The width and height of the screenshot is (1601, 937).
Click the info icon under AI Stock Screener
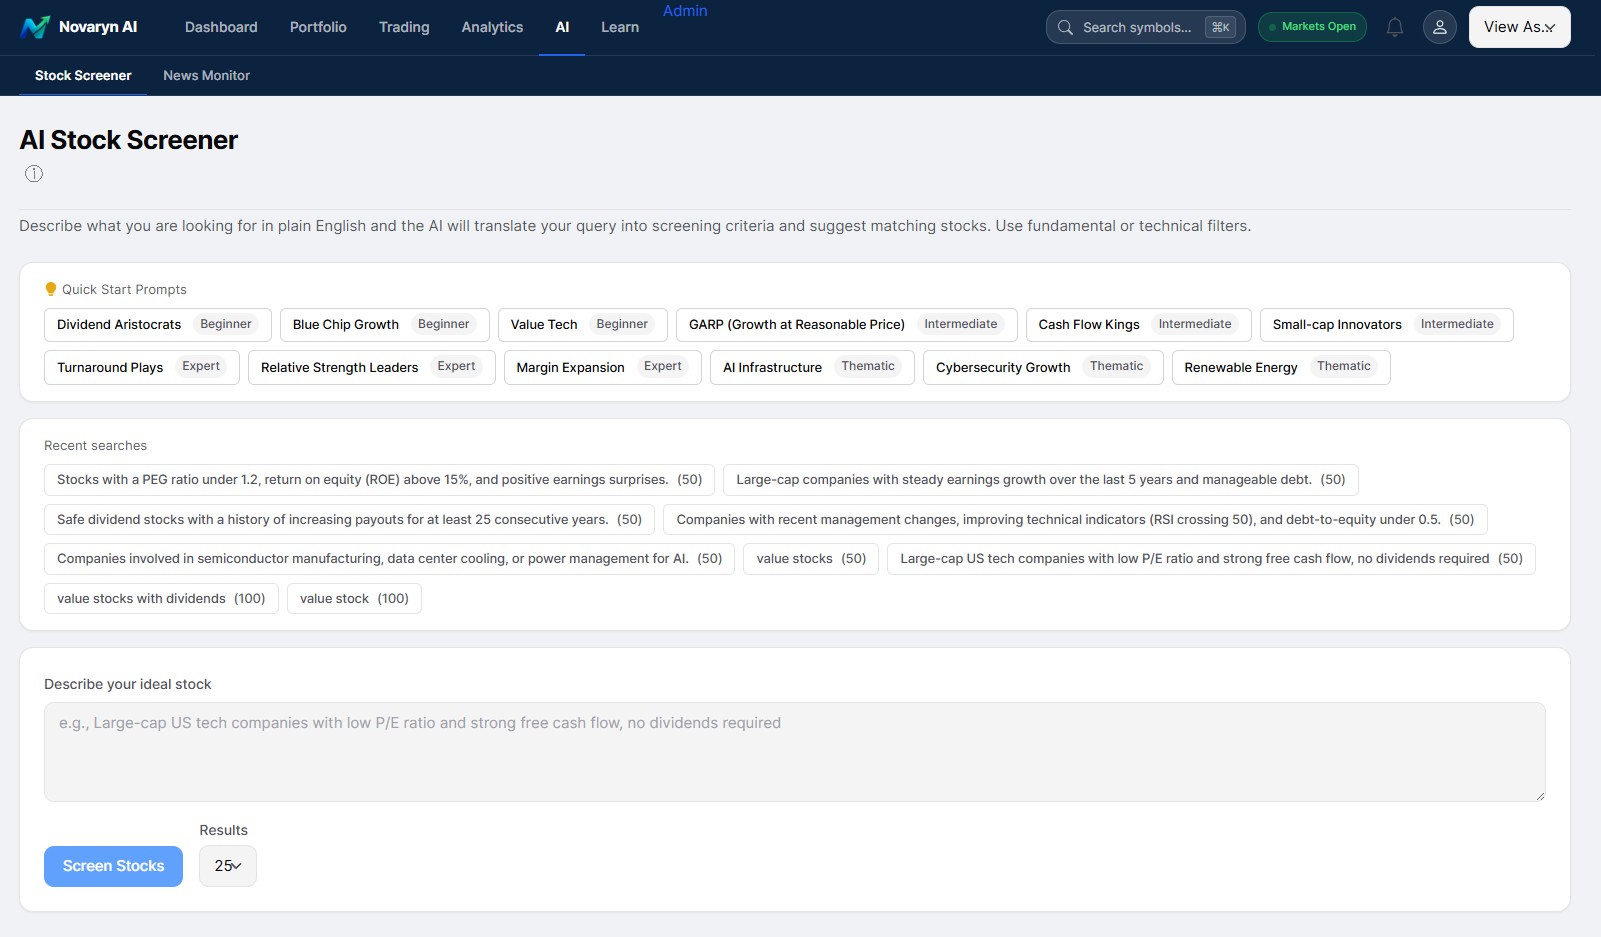[33, 173]
